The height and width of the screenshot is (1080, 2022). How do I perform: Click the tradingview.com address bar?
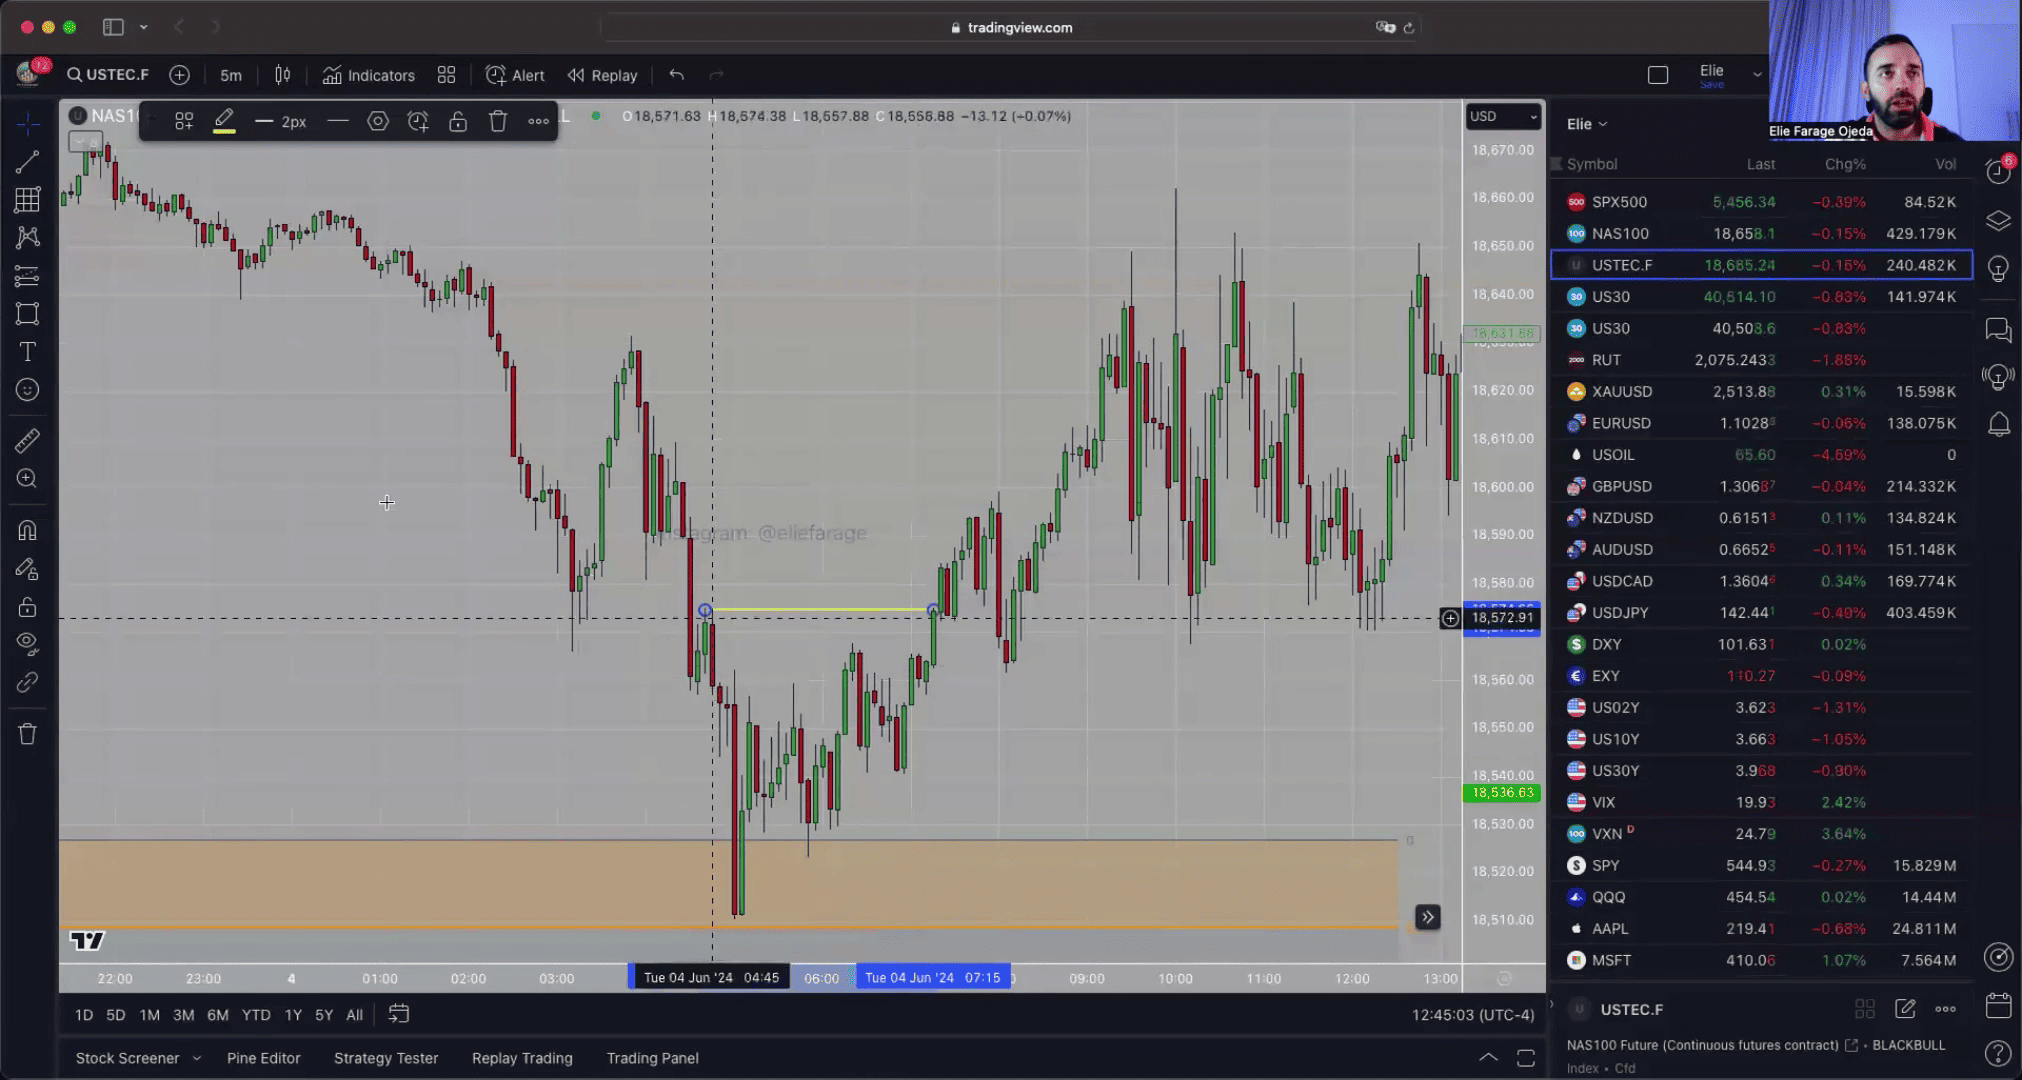[1010, 27]
